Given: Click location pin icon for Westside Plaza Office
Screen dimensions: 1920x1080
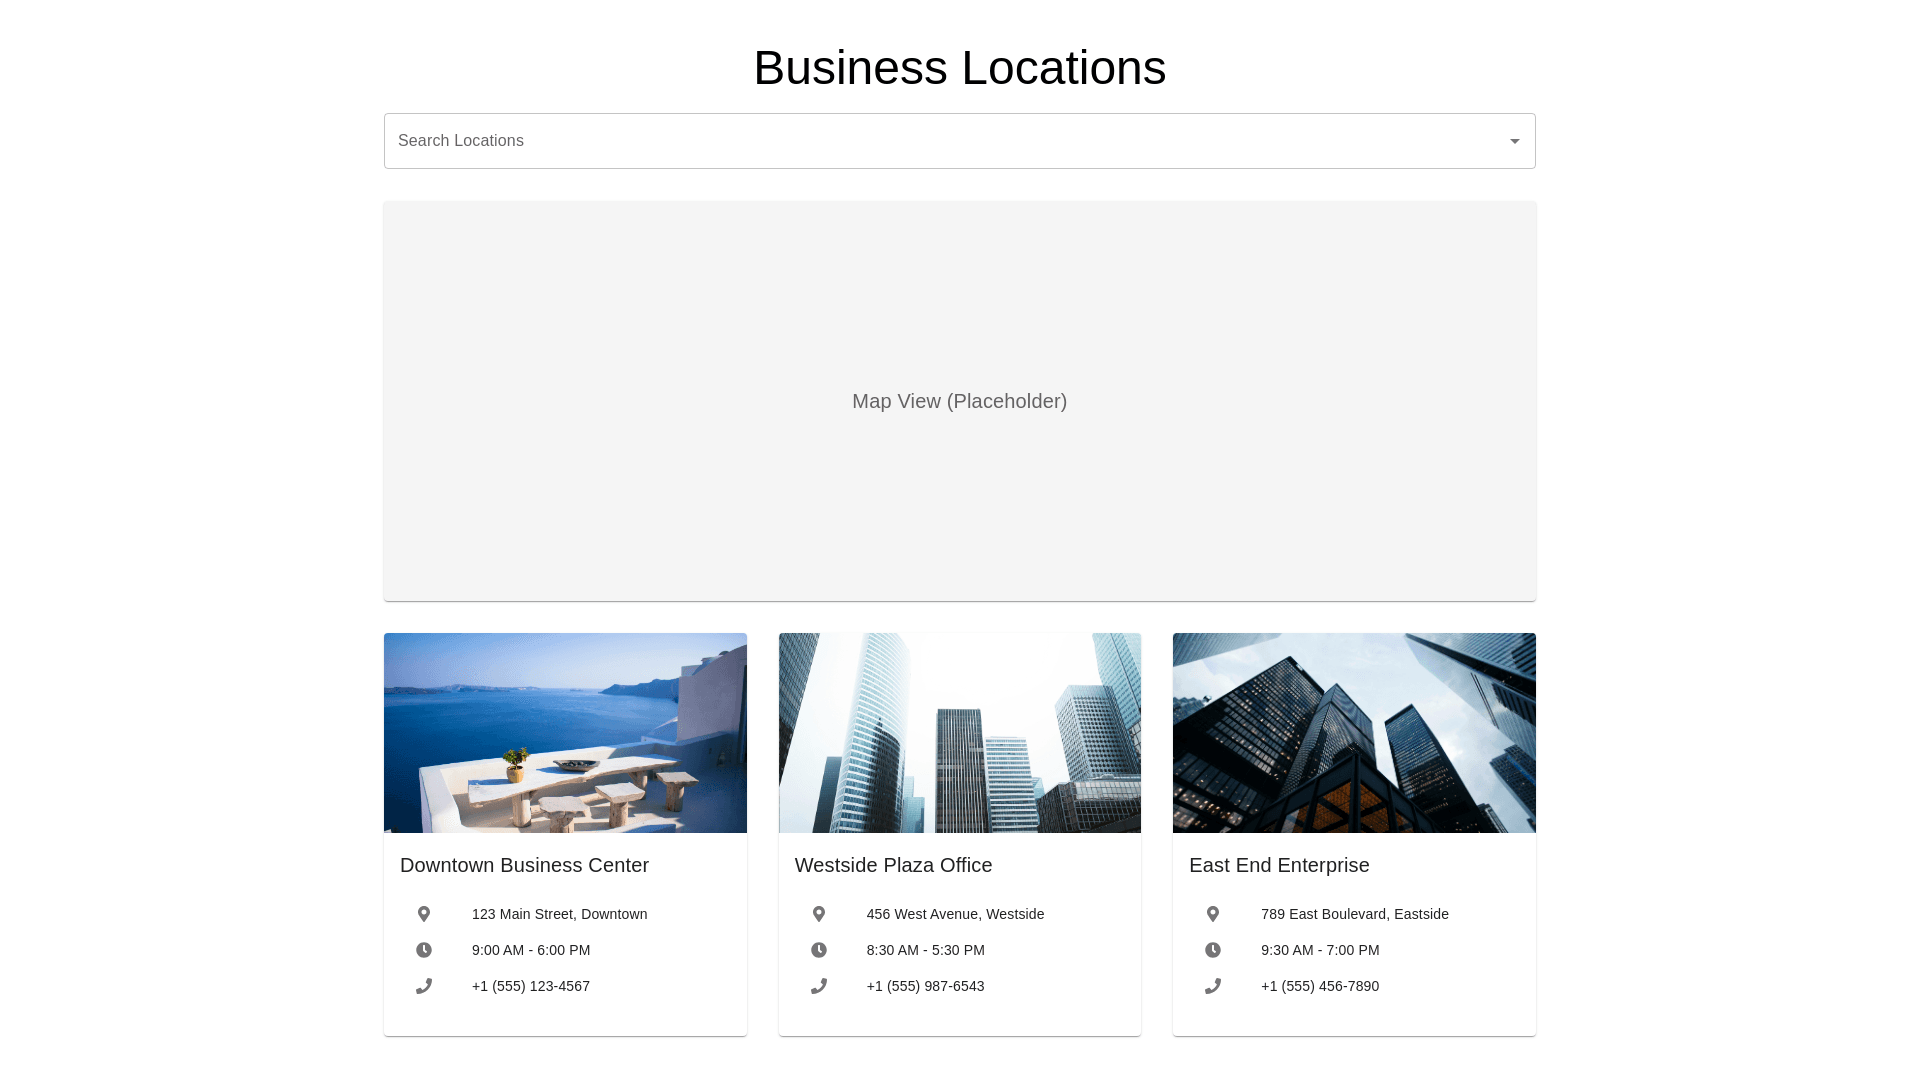Looking at the screenshot, I should pos(819,914).
